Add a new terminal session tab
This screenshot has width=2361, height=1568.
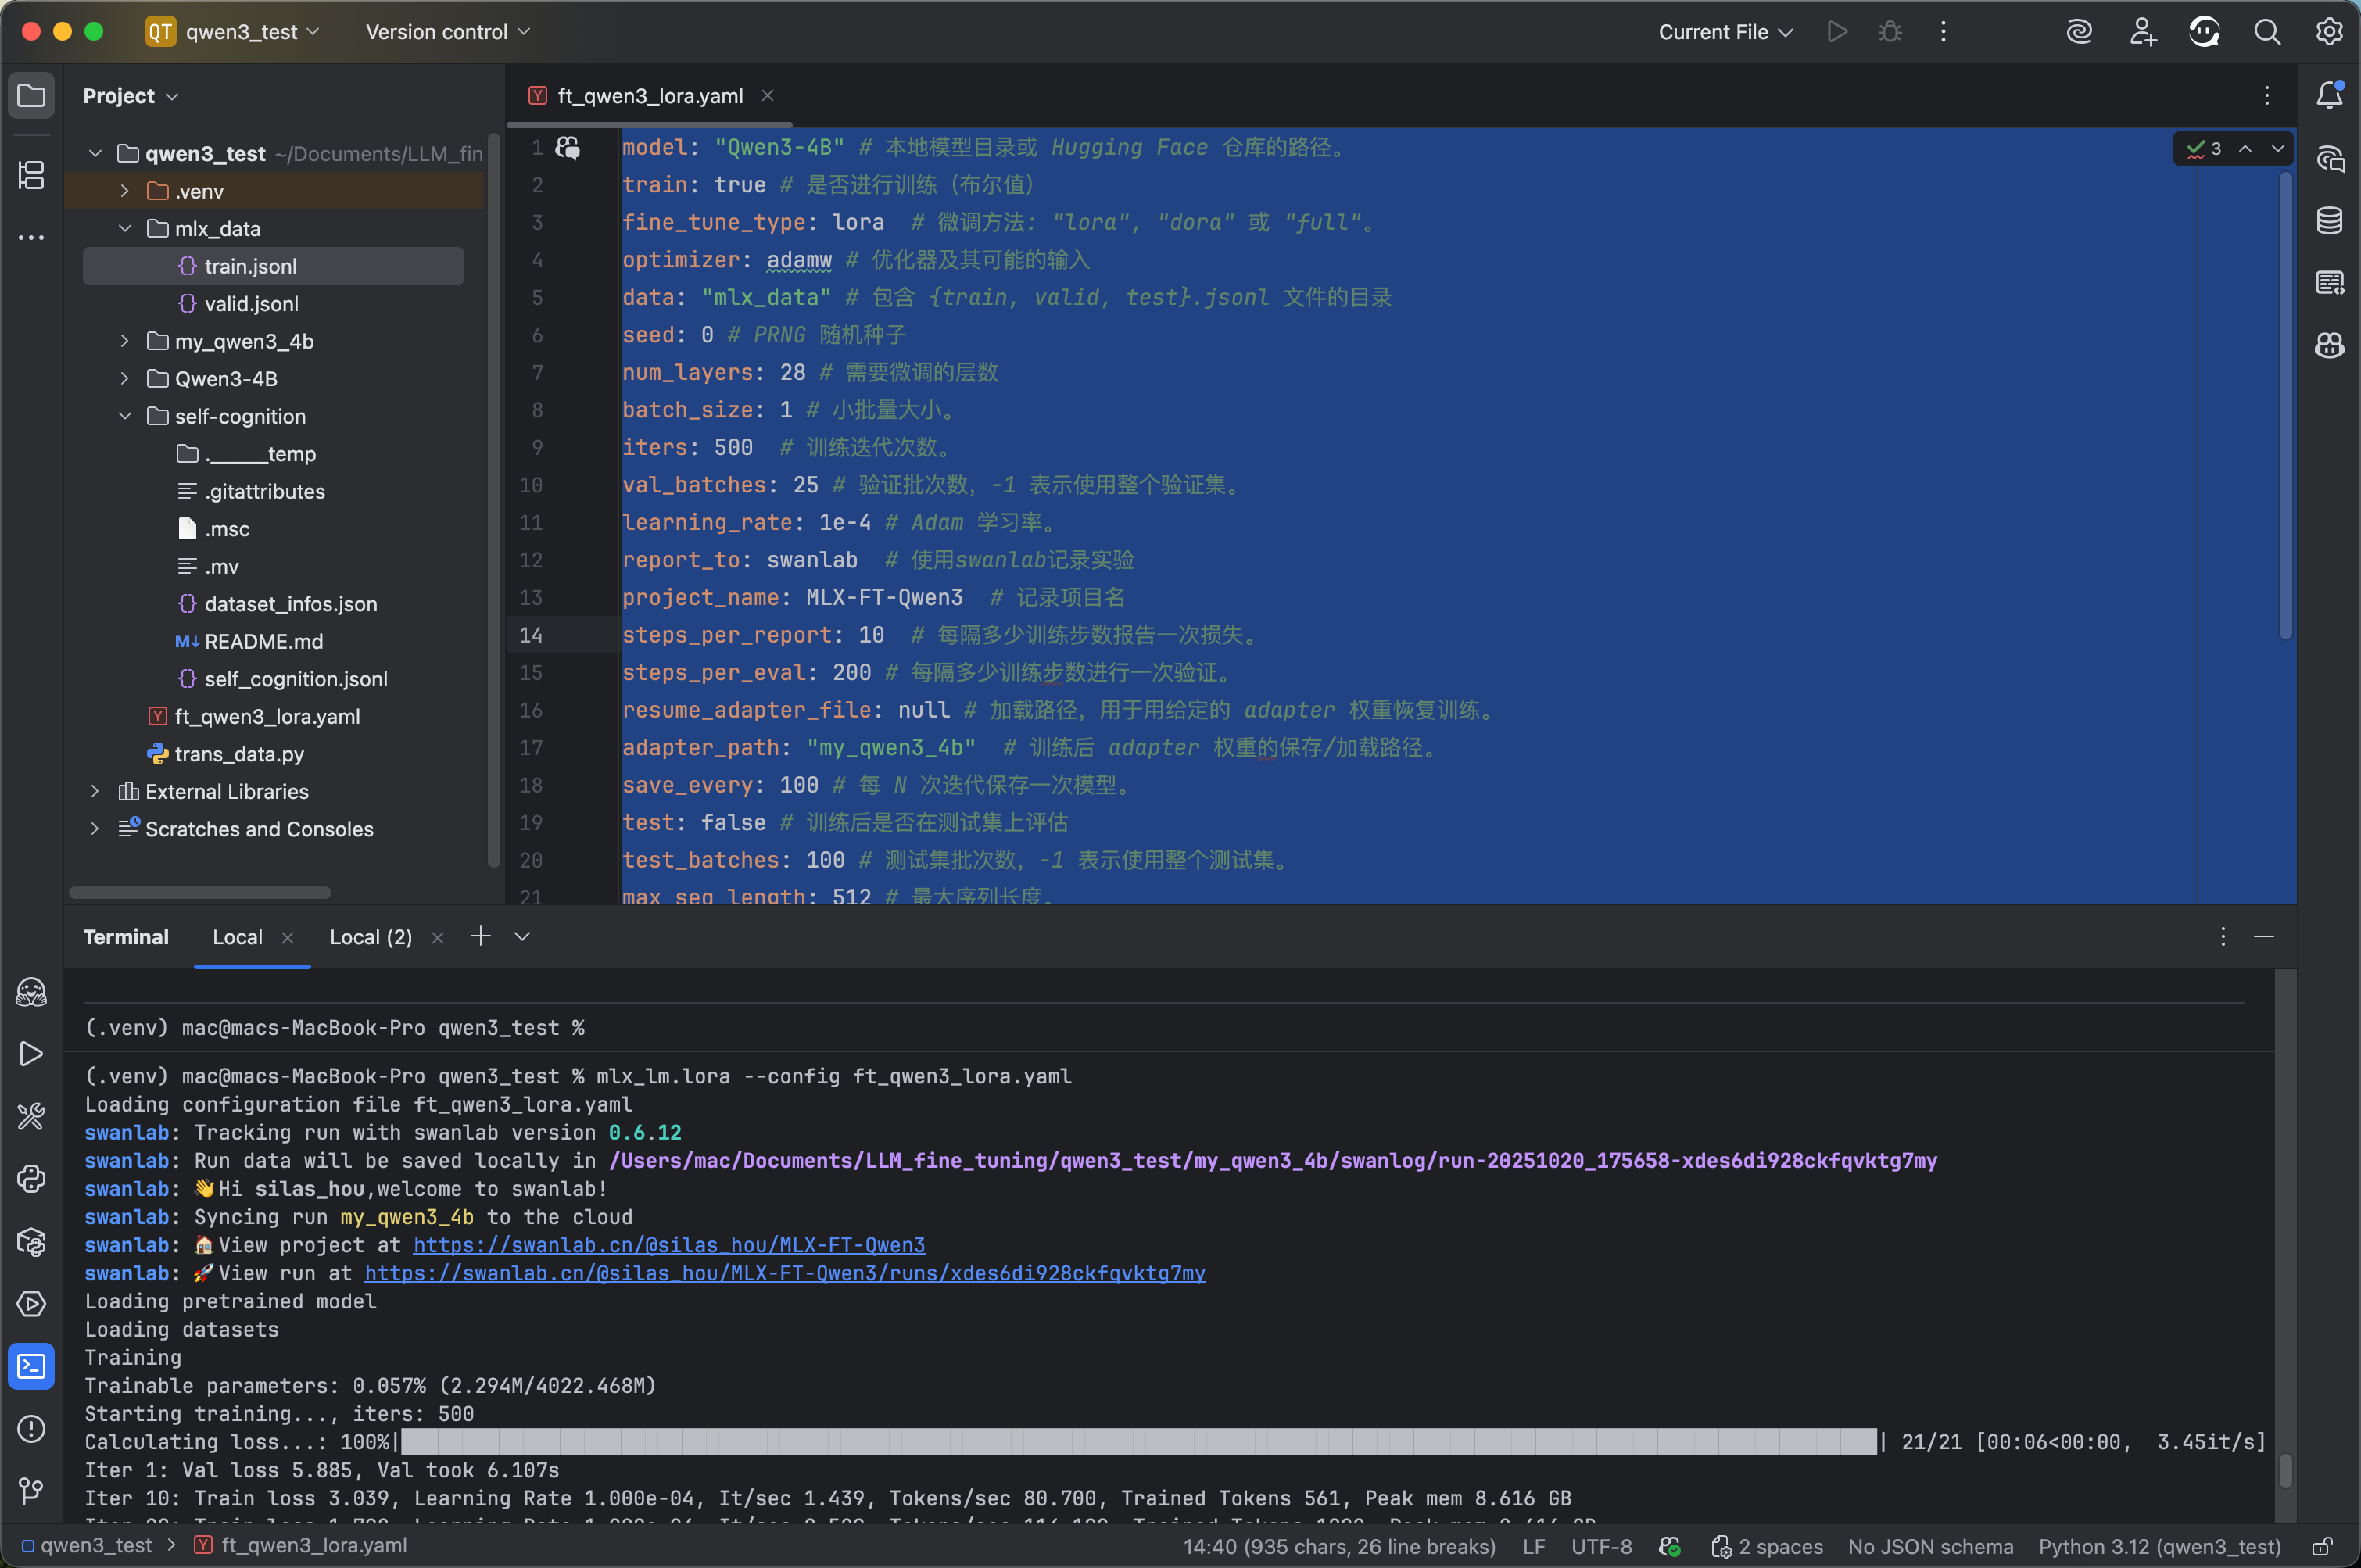click(x=480, y=936)
